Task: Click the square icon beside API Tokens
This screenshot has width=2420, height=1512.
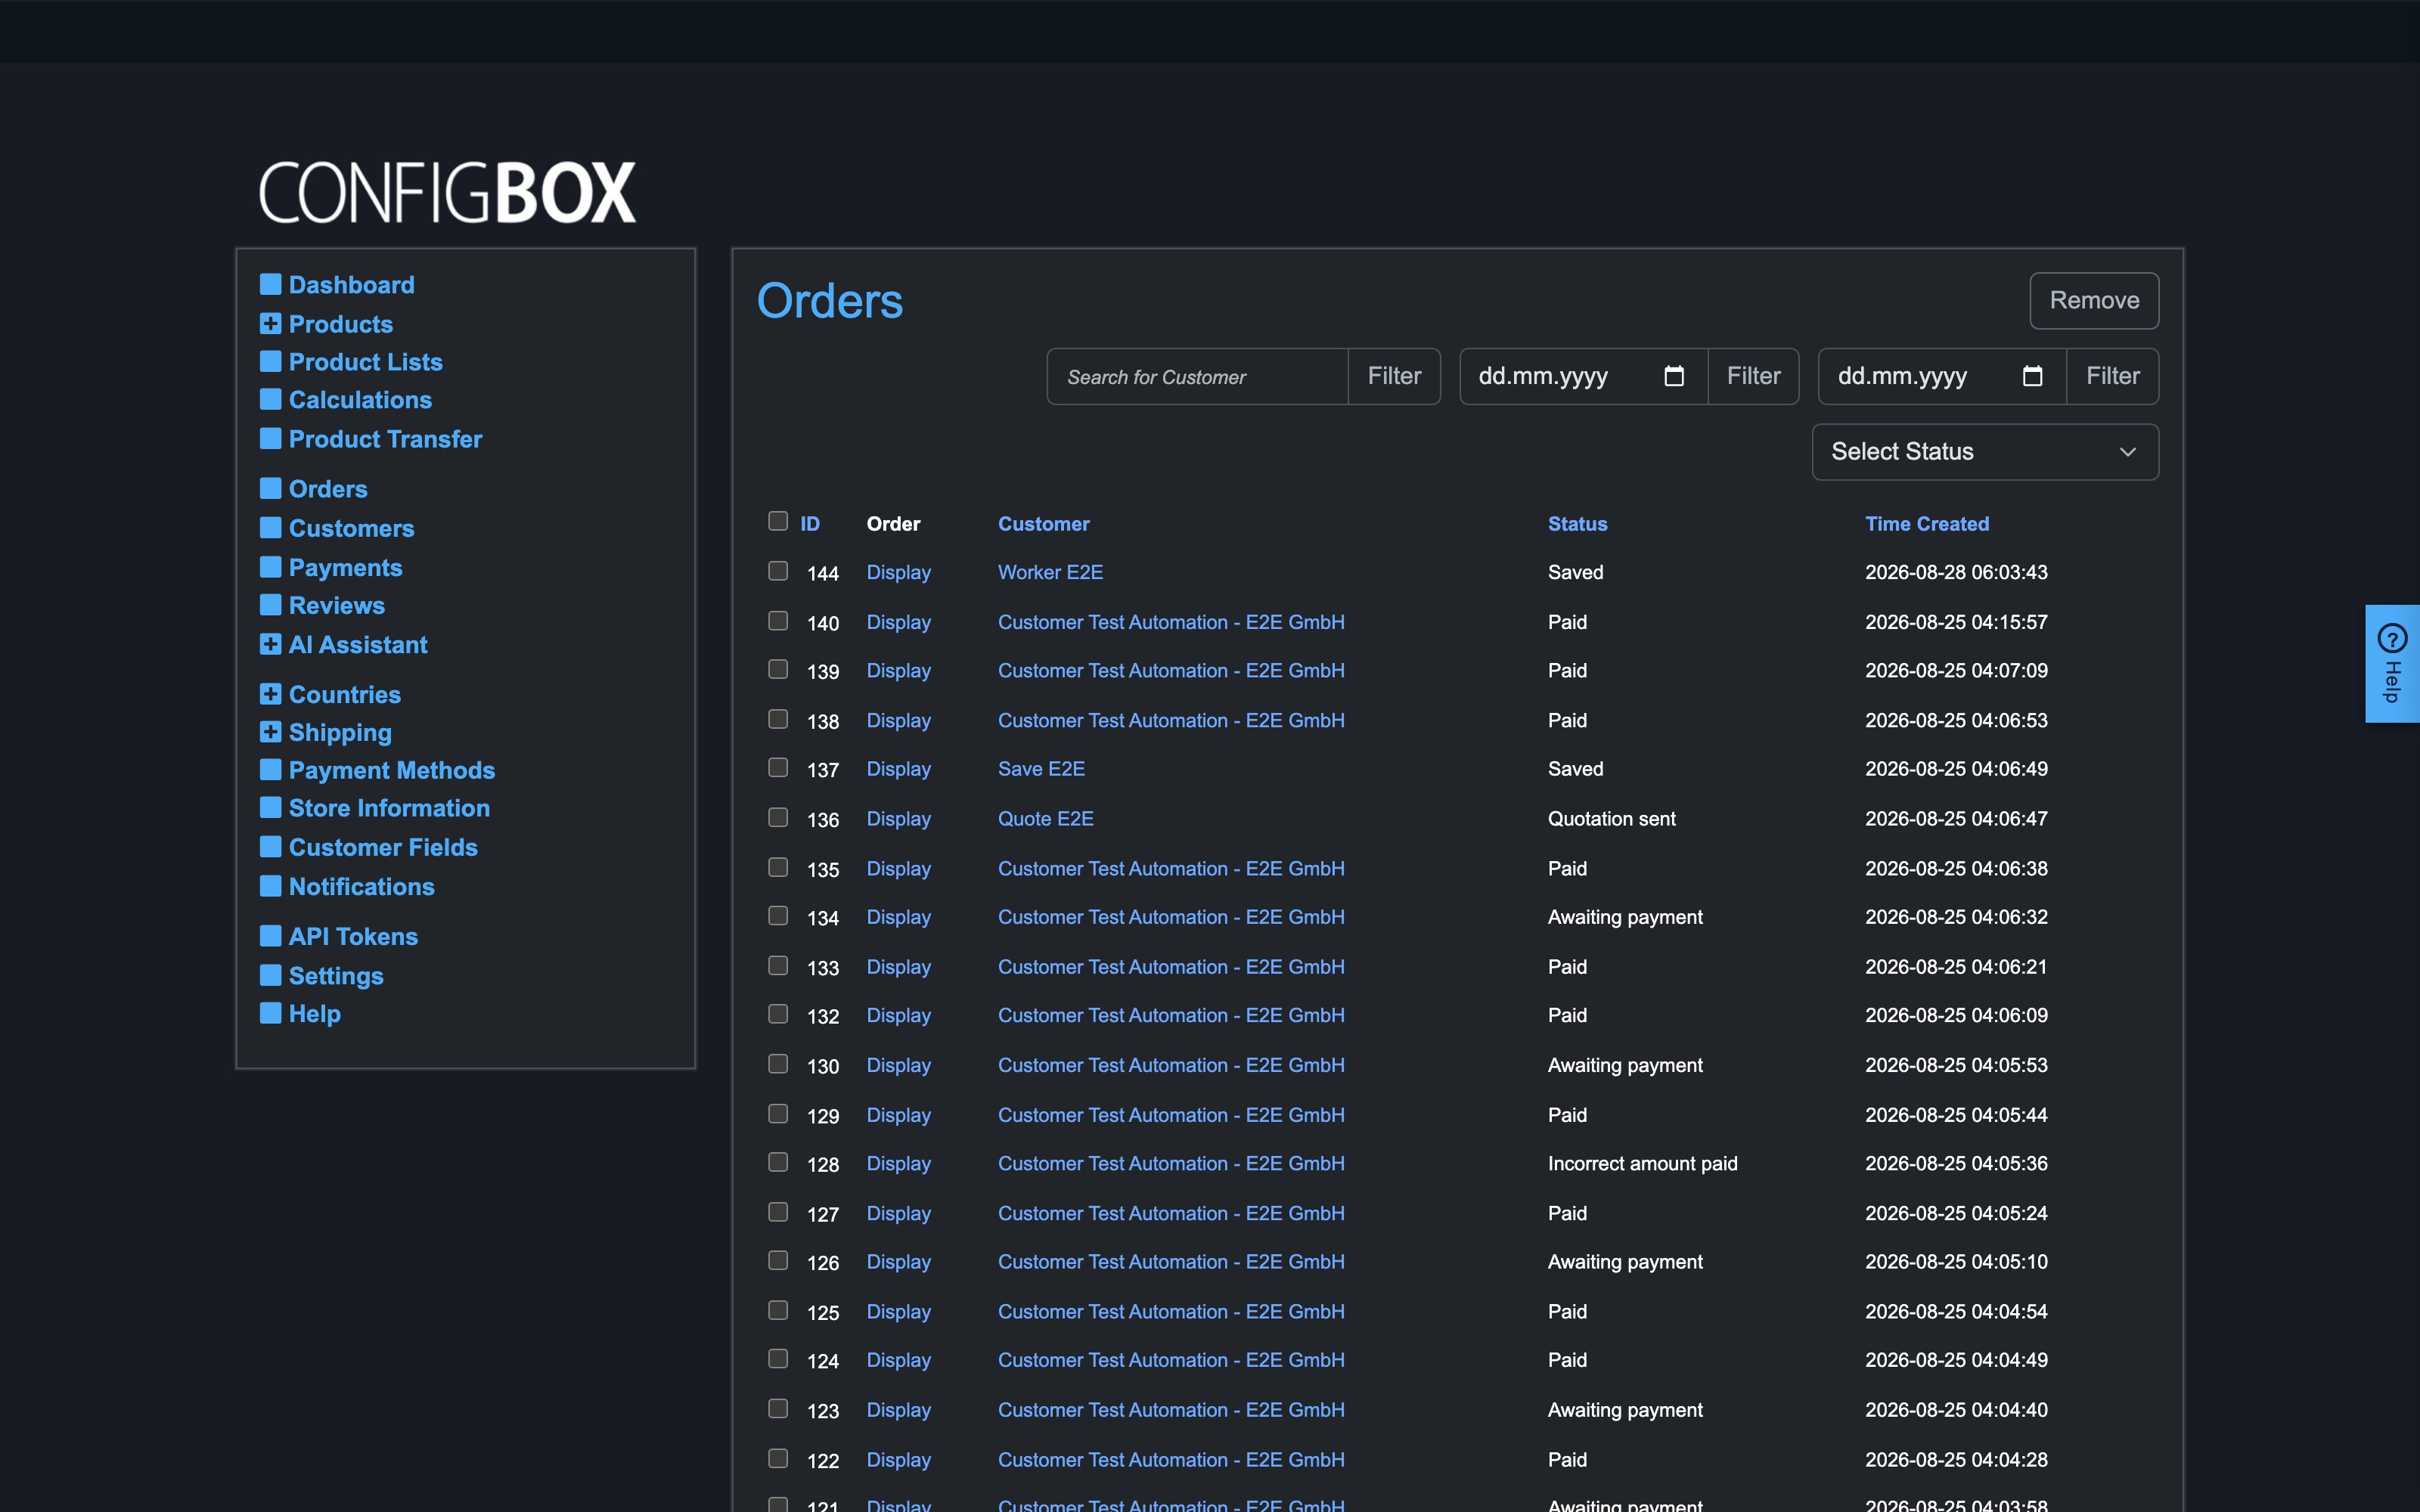Action: pyautogui.click(x=270, y=936)
